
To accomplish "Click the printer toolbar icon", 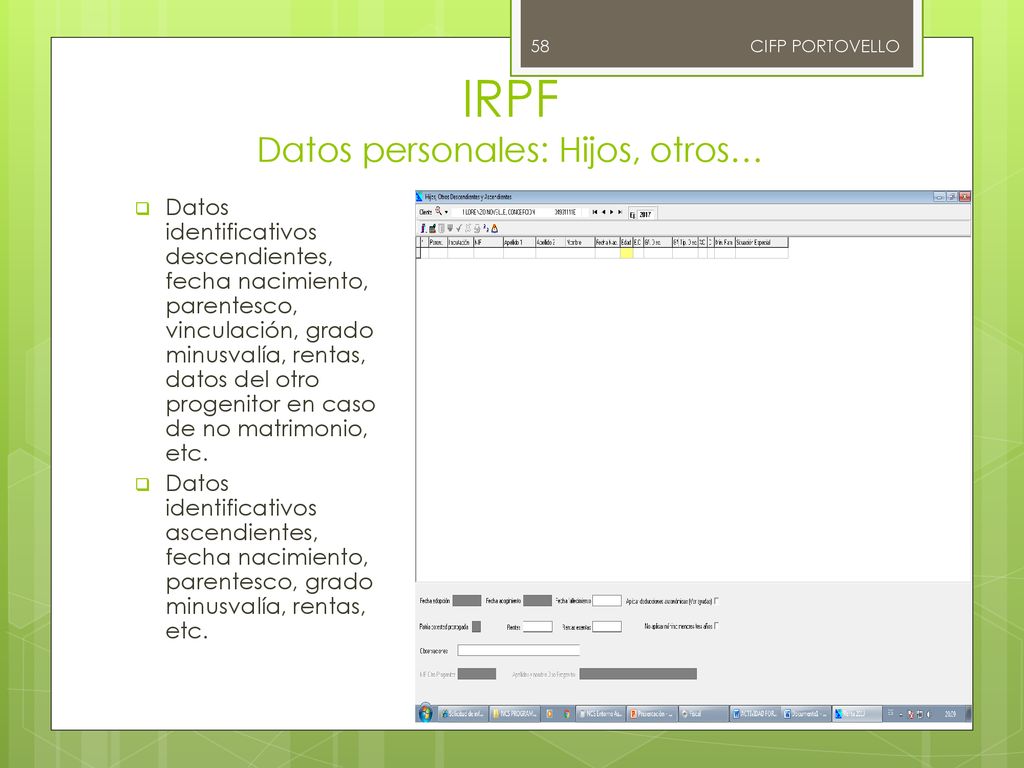I will click(477, 229).
